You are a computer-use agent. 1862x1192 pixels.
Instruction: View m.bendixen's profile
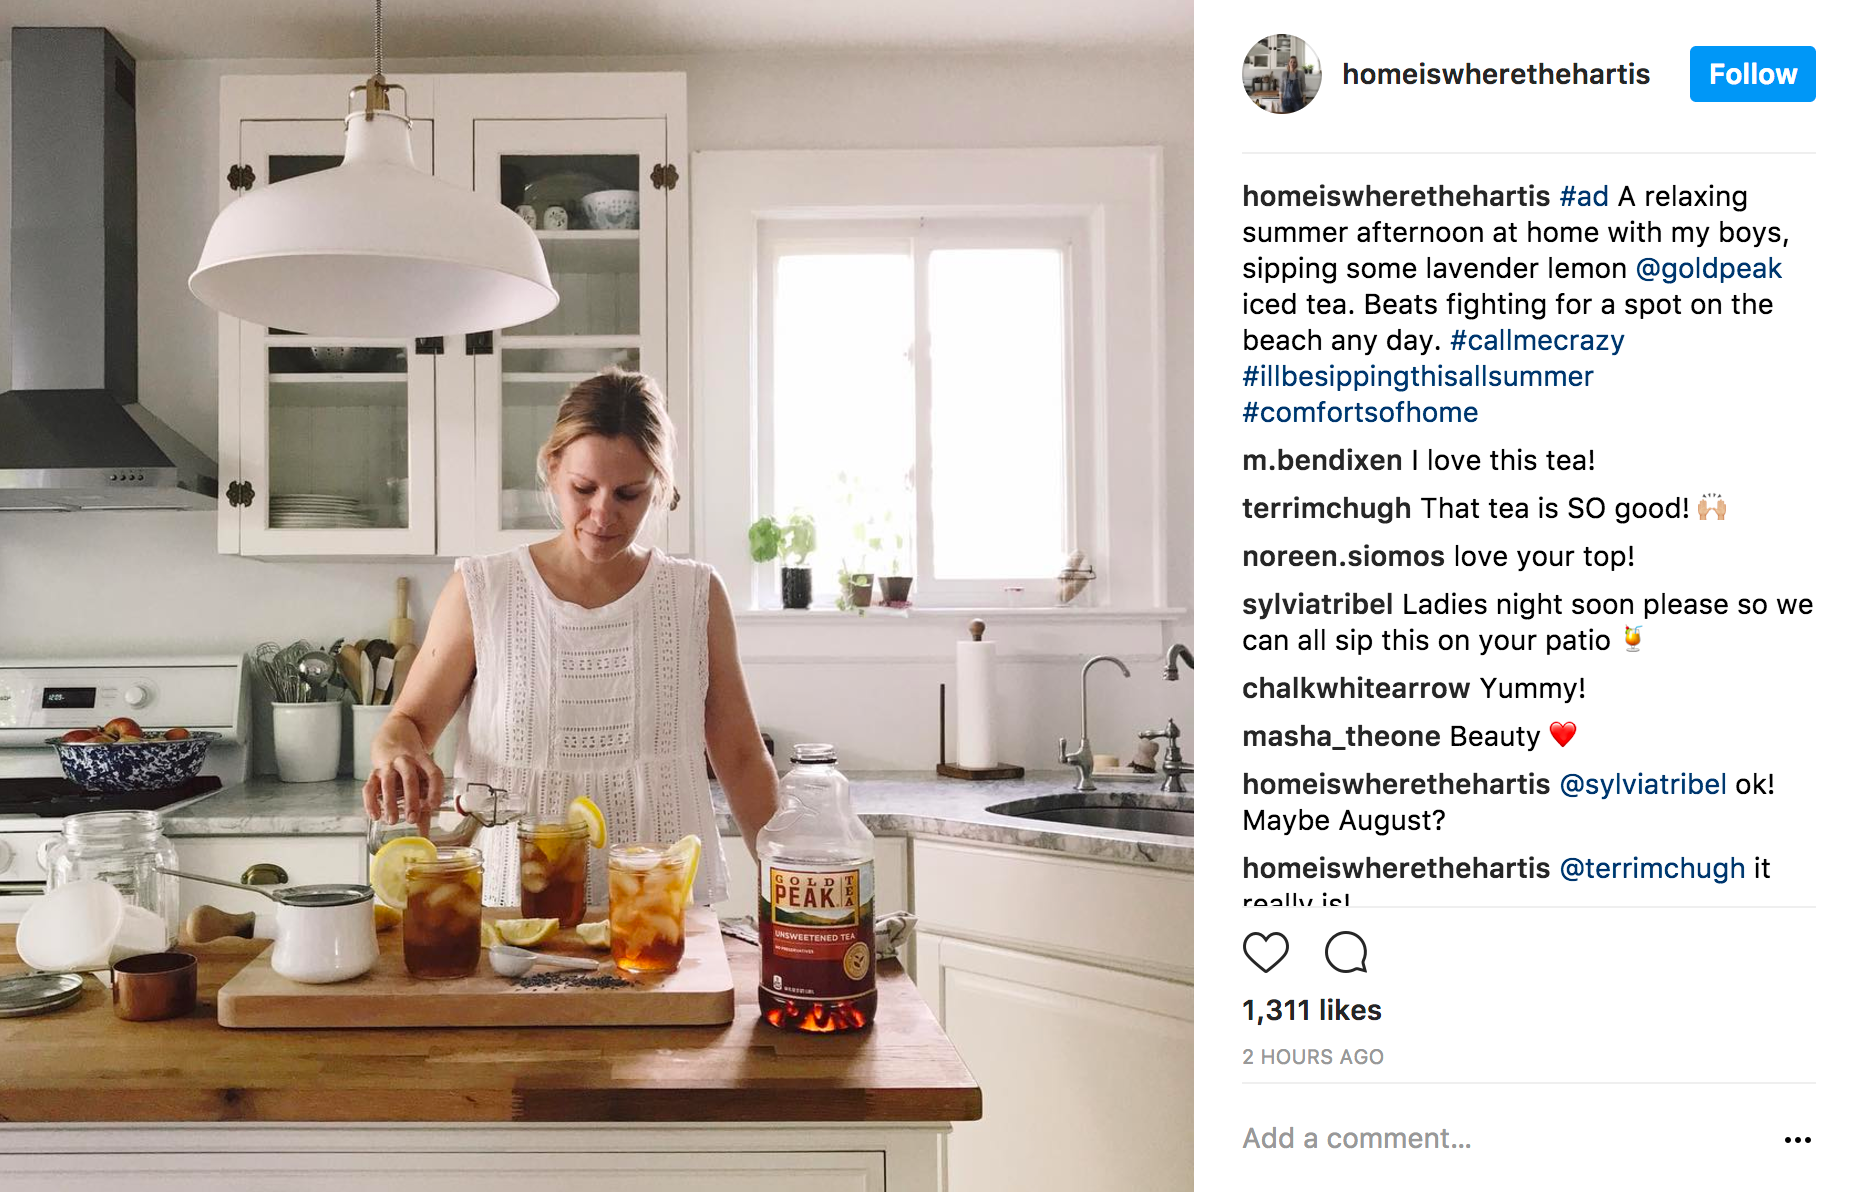(1322, 460)
